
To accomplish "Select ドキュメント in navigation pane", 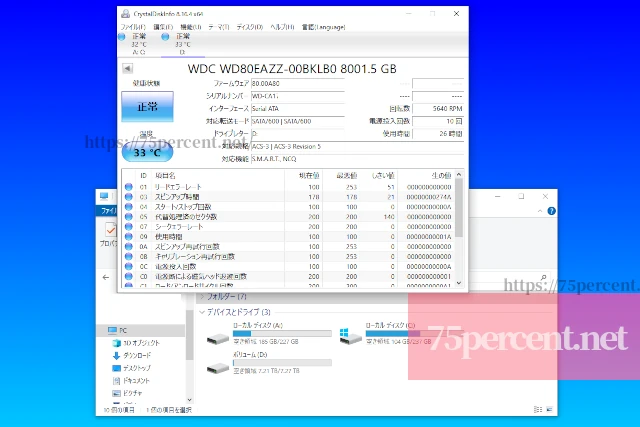I will pos(131,381).
